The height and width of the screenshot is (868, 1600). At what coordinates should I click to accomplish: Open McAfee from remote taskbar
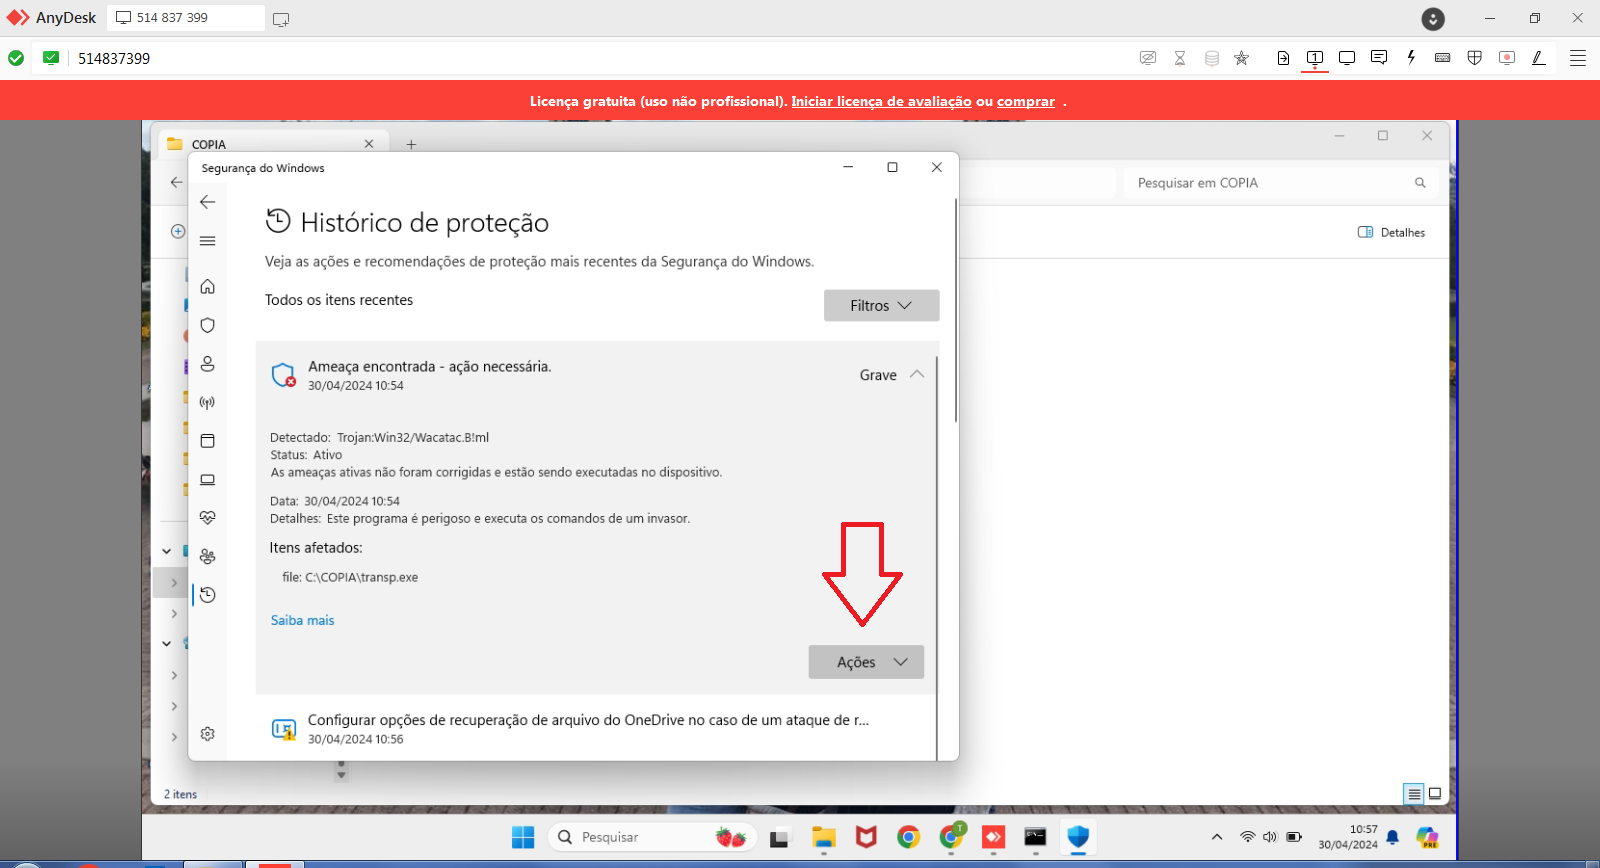coord(866,837)
